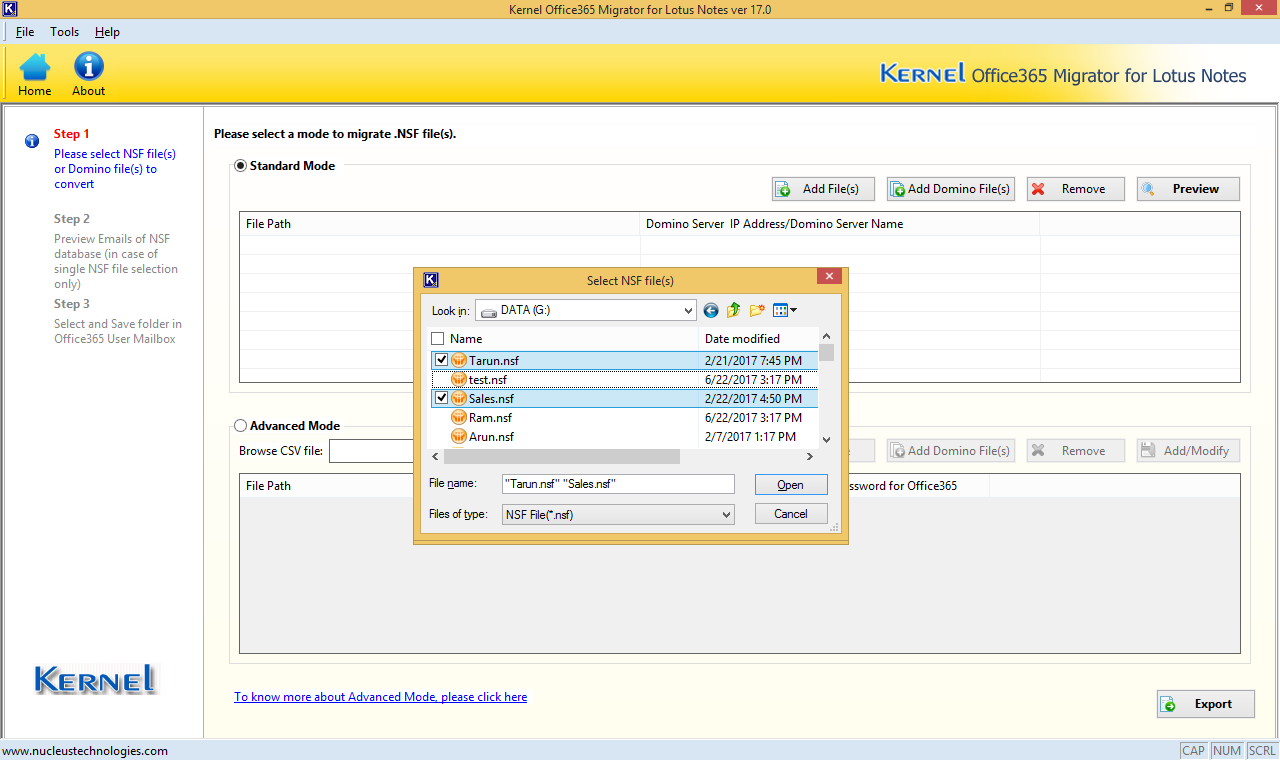Screen dimensions: 1280x760
Task: Click the CAP indicator in the status bar
Action: [x=1193, y=751]
